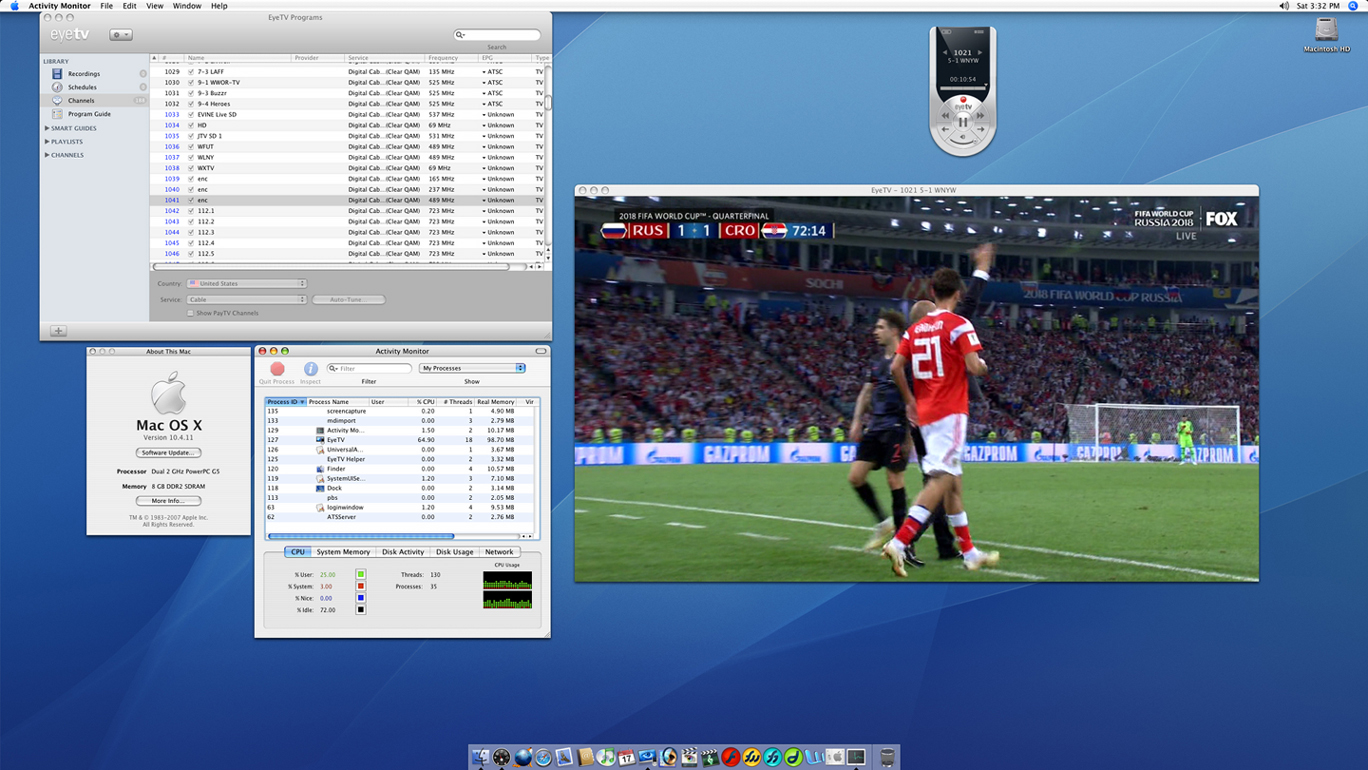Open My Processes show dropdown
This screenshot has height=770, width=1368.
point(472,368)
